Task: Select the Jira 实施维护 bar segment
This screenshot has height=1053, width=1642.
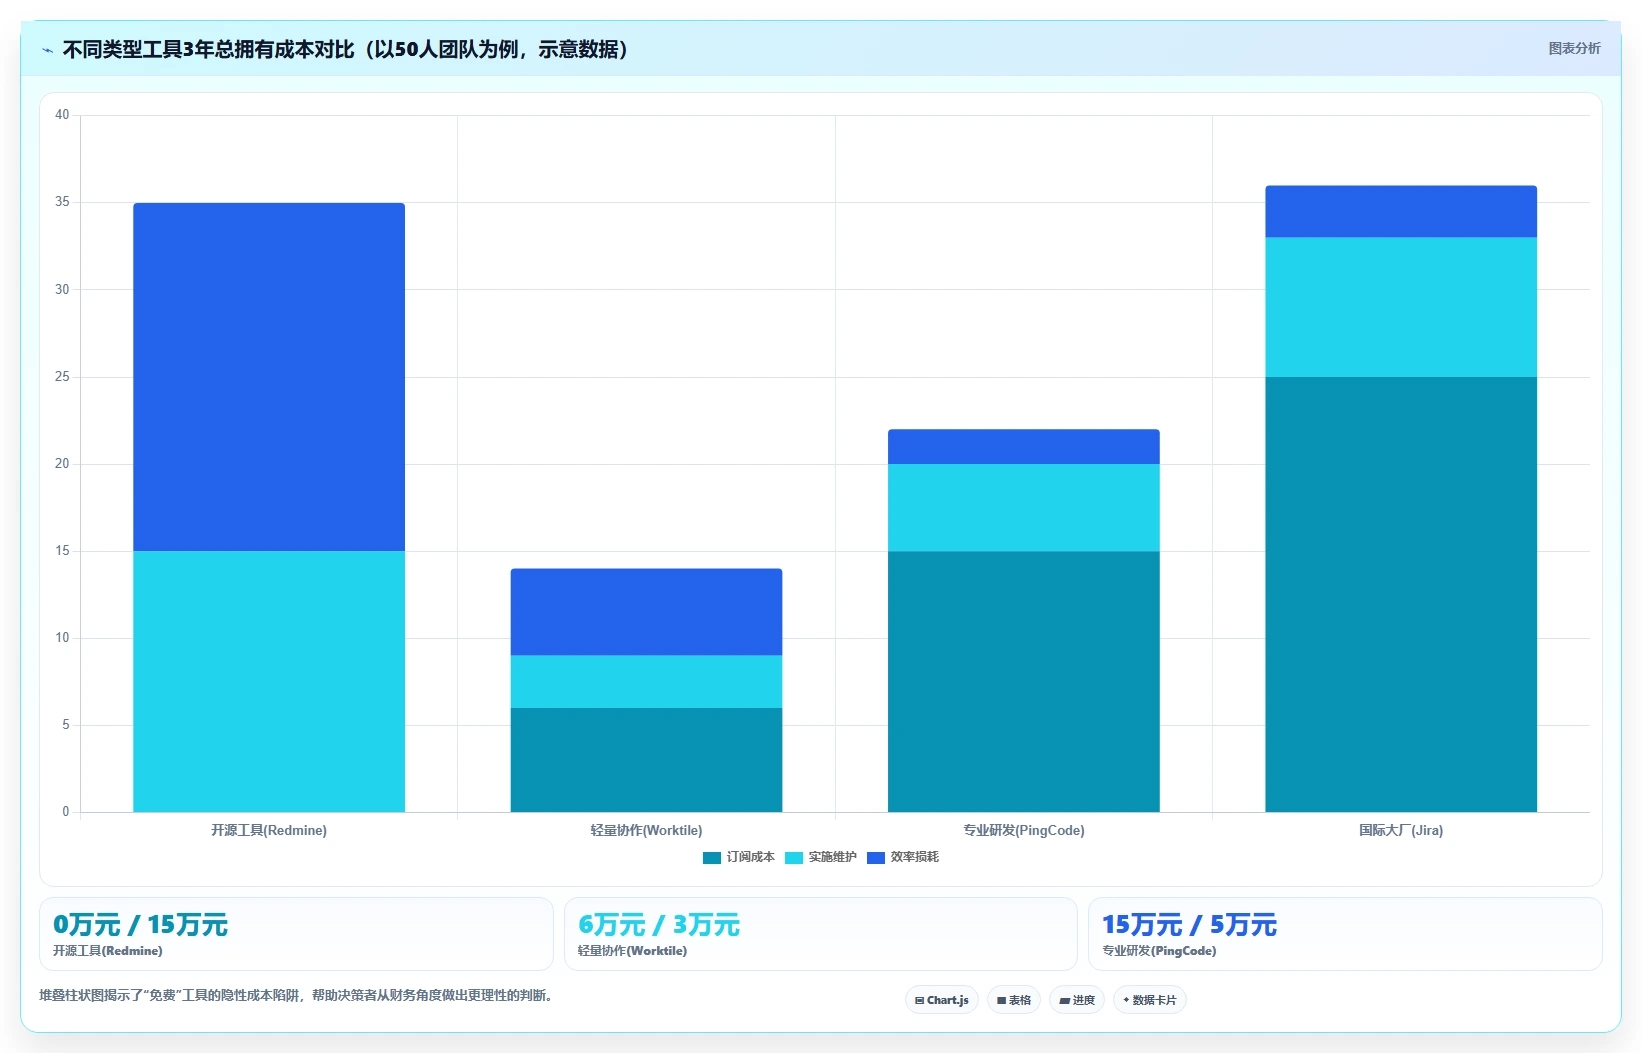Action: pos(1401,307)
